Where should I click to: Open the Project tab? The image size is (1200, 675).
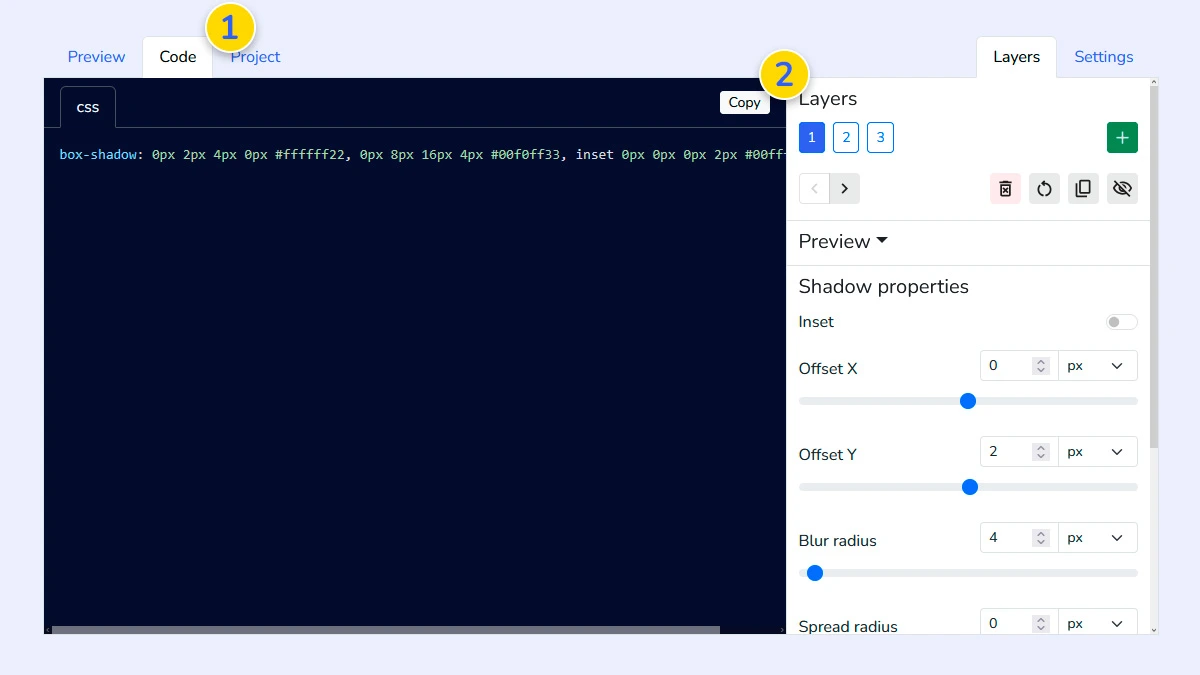tap(254, 57)
